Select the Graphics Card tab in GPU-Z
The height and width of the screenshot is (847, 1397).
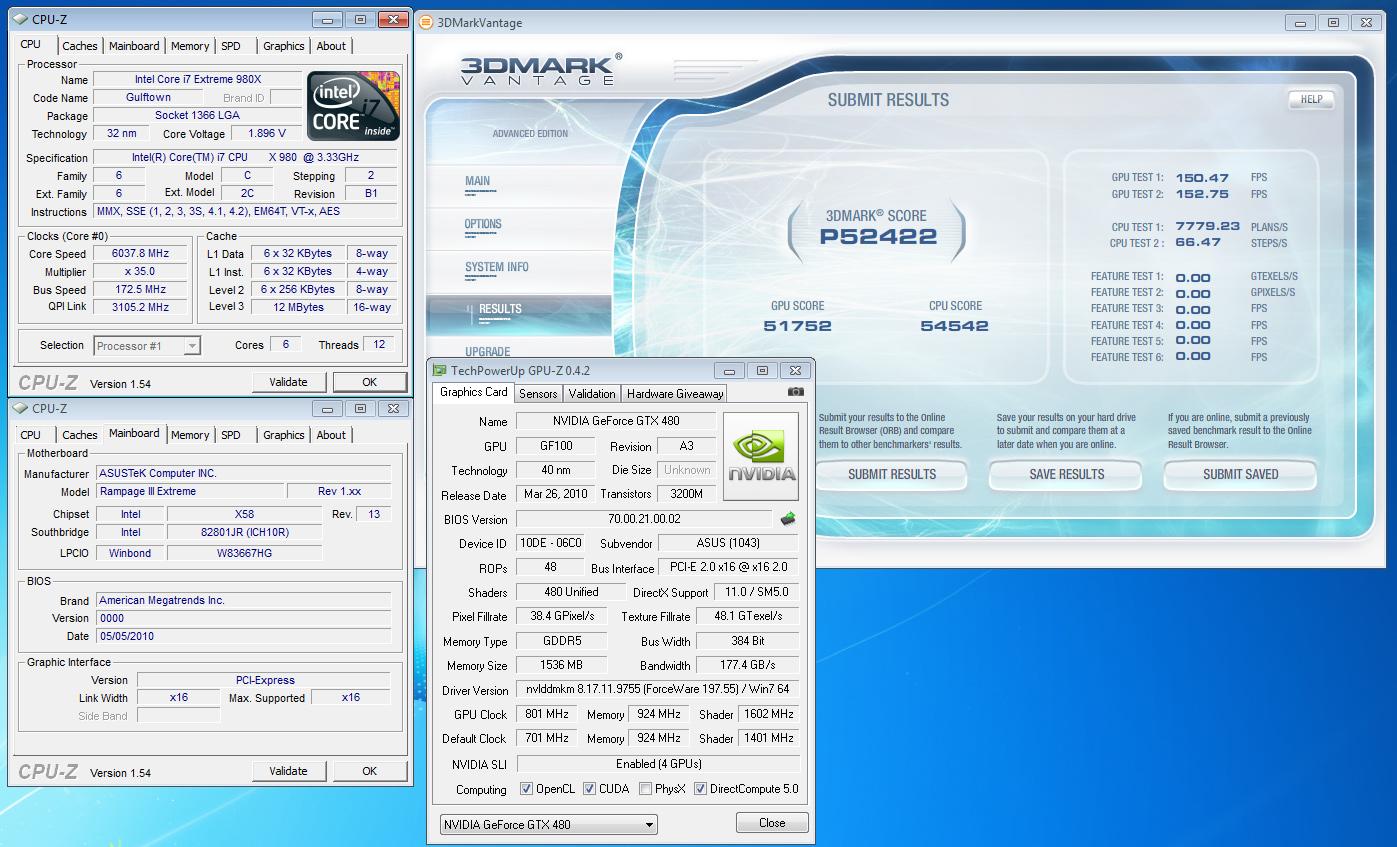pyautogui.click(x=474, y=392)
